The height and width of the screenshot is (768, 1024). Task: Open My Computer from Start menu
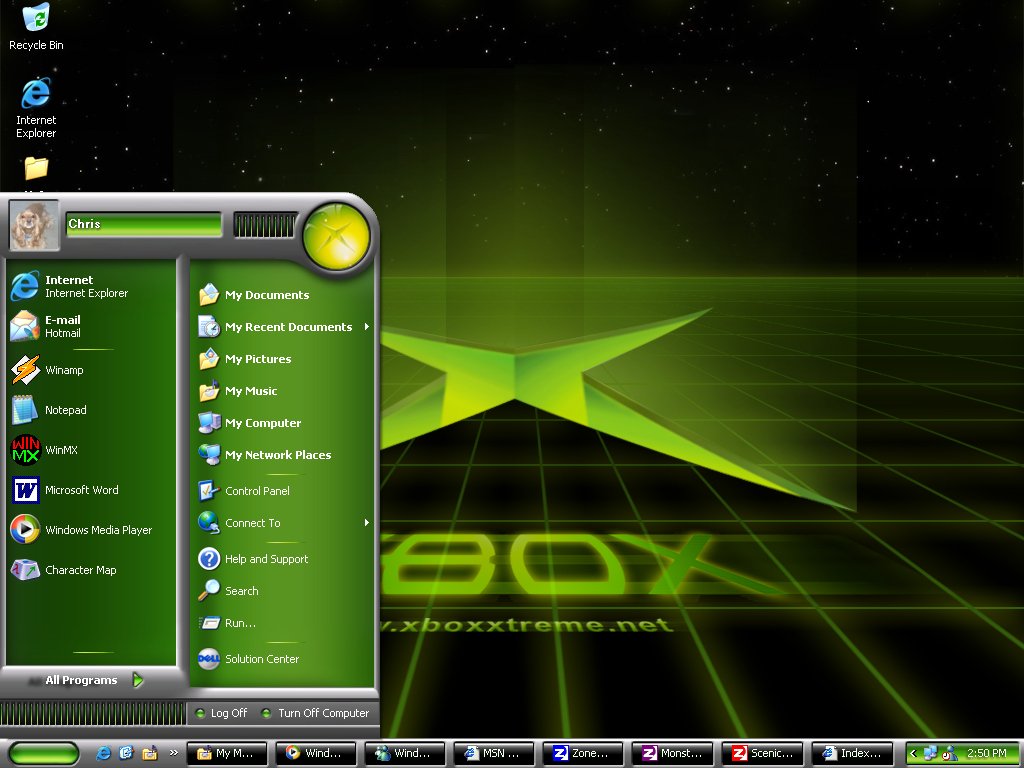coord(283,423)
